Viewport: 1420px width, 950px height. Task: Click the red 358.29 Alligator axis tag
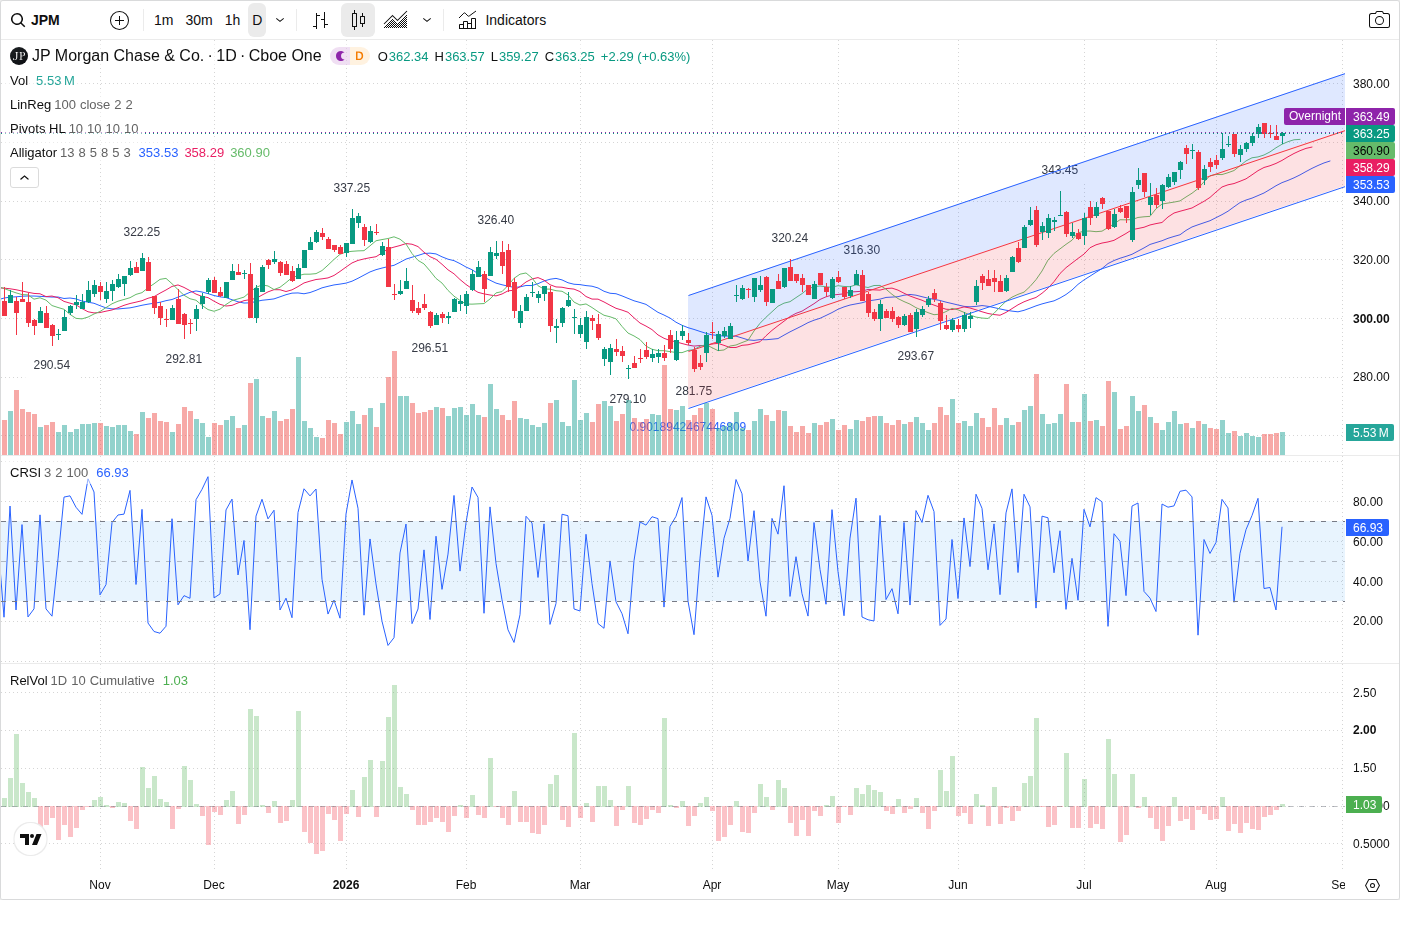(x=1371, y=168)
